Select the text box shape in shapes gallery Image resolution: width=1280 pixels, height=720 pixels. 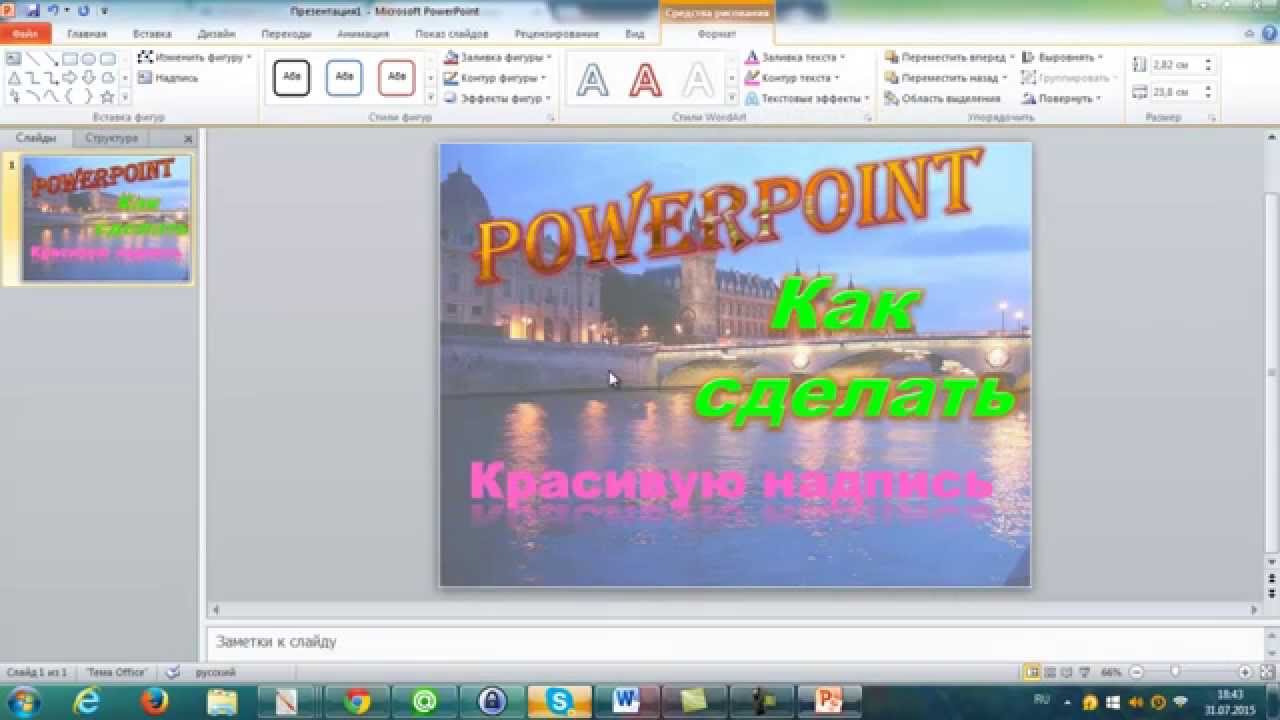[13, 59]
